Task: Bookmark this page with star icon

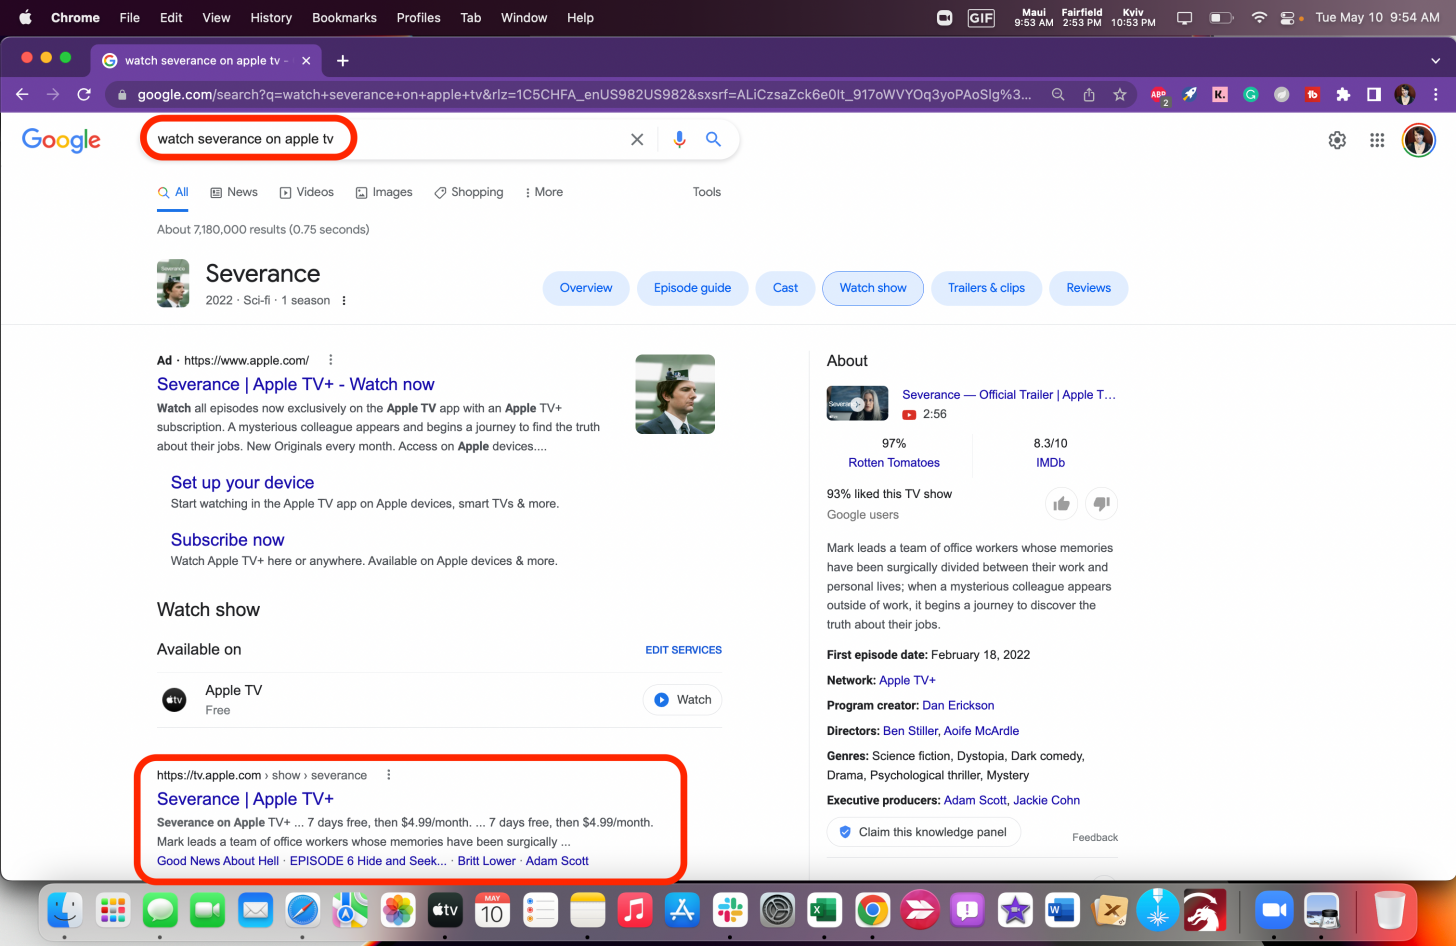Action: point(1120,94)
